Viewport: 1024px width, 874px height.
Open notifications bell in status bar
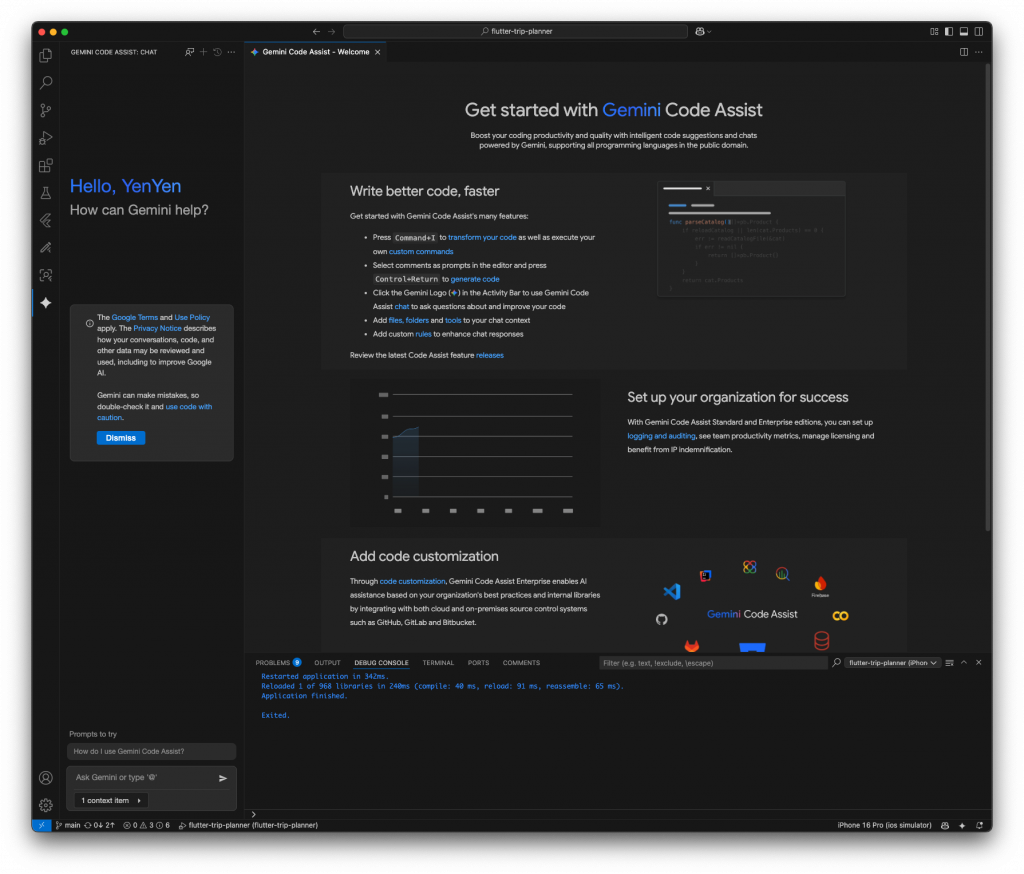click(x=979, y=825)
